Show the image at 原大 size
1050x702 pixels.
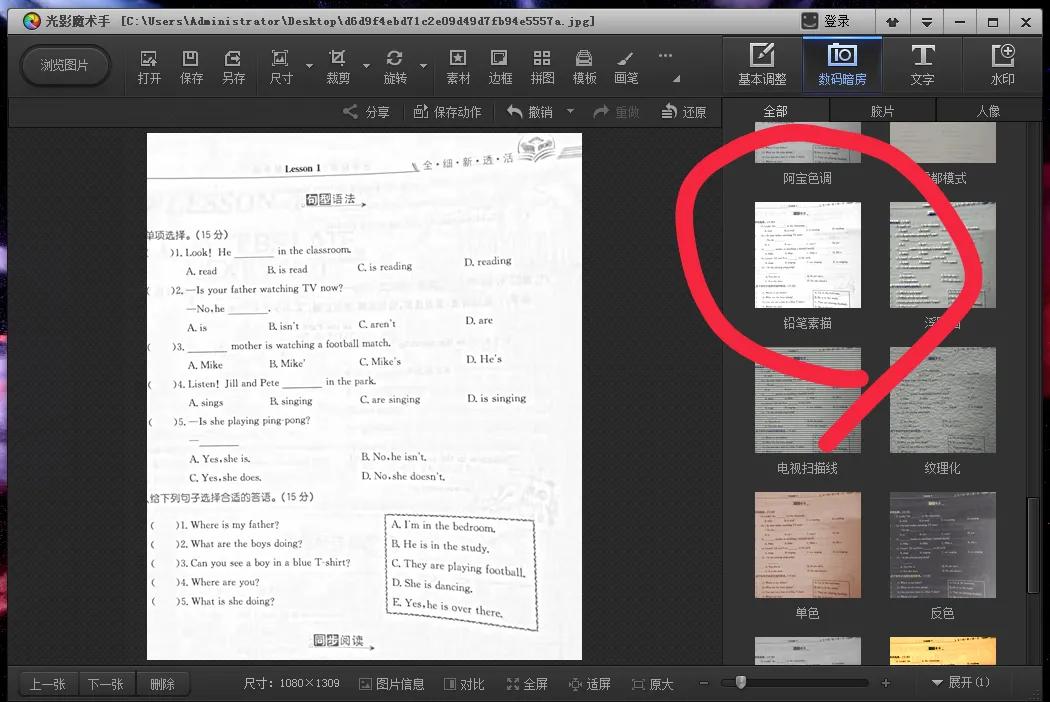(653, 684)
